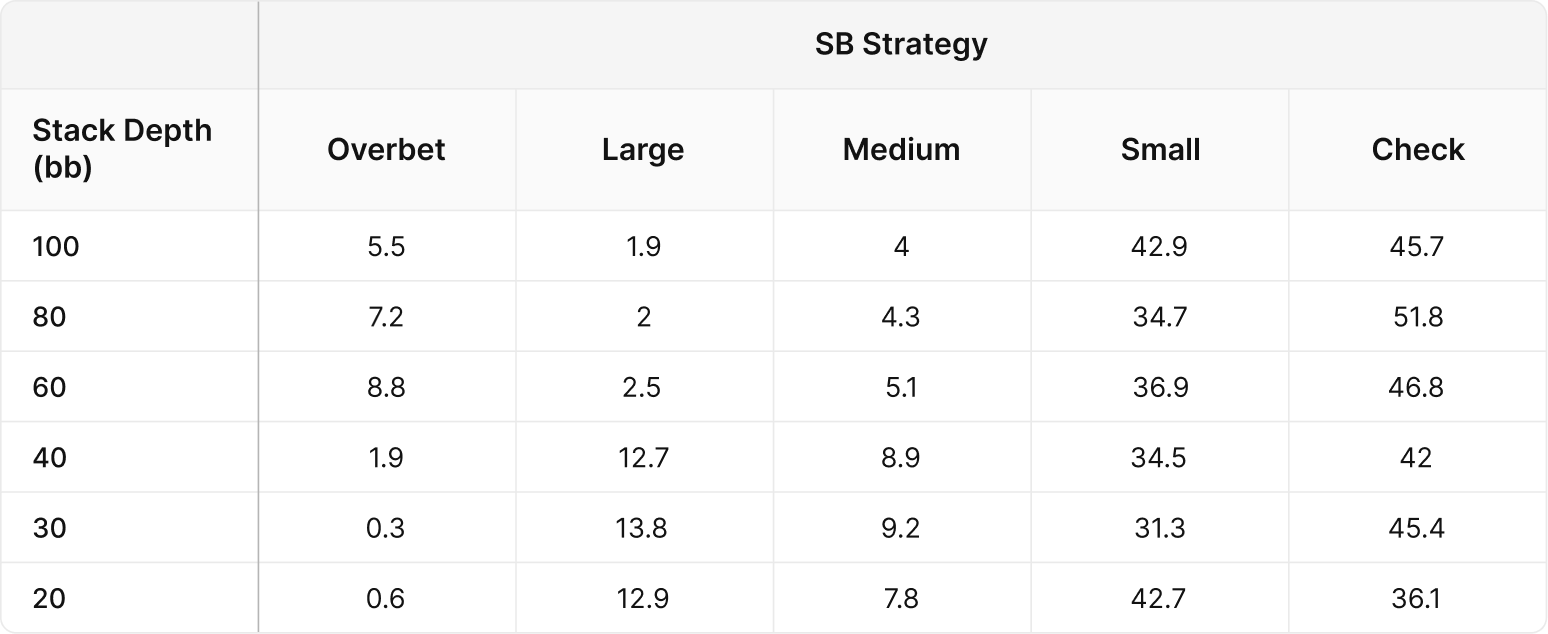Click the 9.2 Medium cell at 30bb
The height and width of the screenshot is (634, 1548).
pyautogui.click(x=901, y=528)
